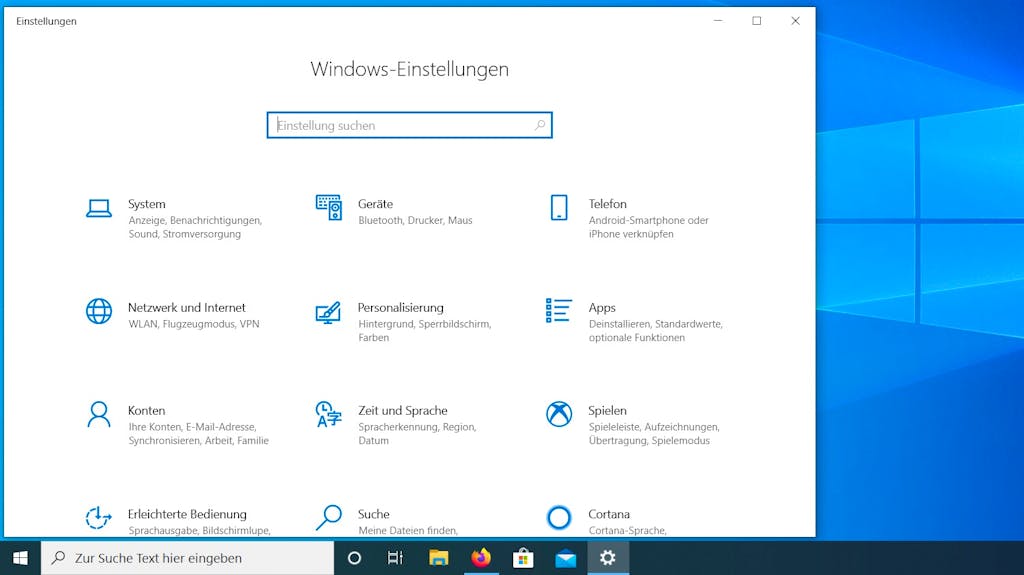The height and width of the screenshot is (575, 1024).
Task: Open the Cortana circle icon
Action: pos(559,518)
